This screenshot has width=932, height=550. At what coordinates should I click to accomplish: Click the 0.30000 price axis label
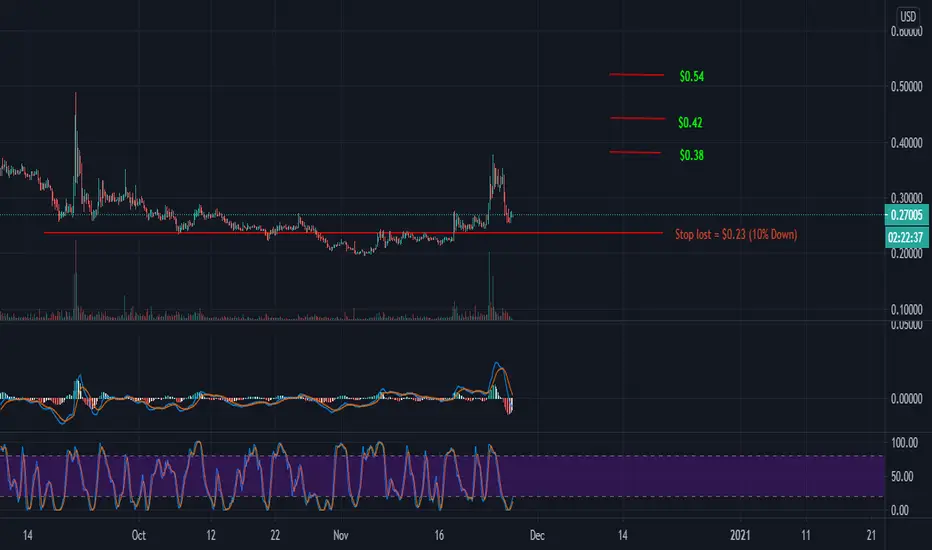point(906,198)
